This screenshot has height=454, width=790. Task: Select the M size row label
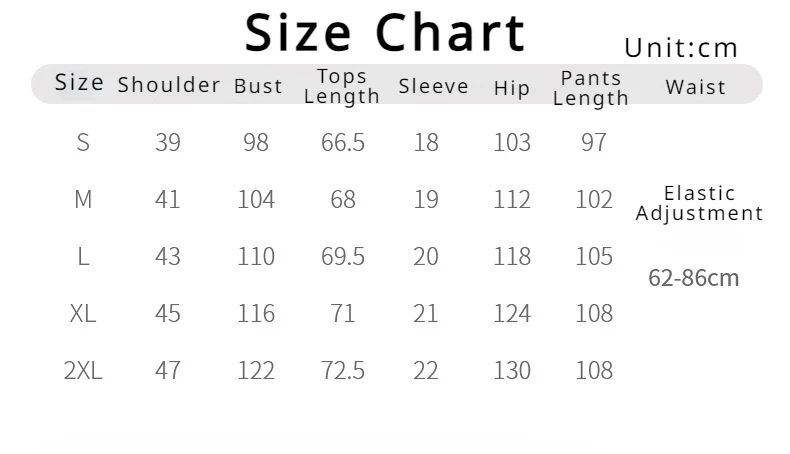83,200
